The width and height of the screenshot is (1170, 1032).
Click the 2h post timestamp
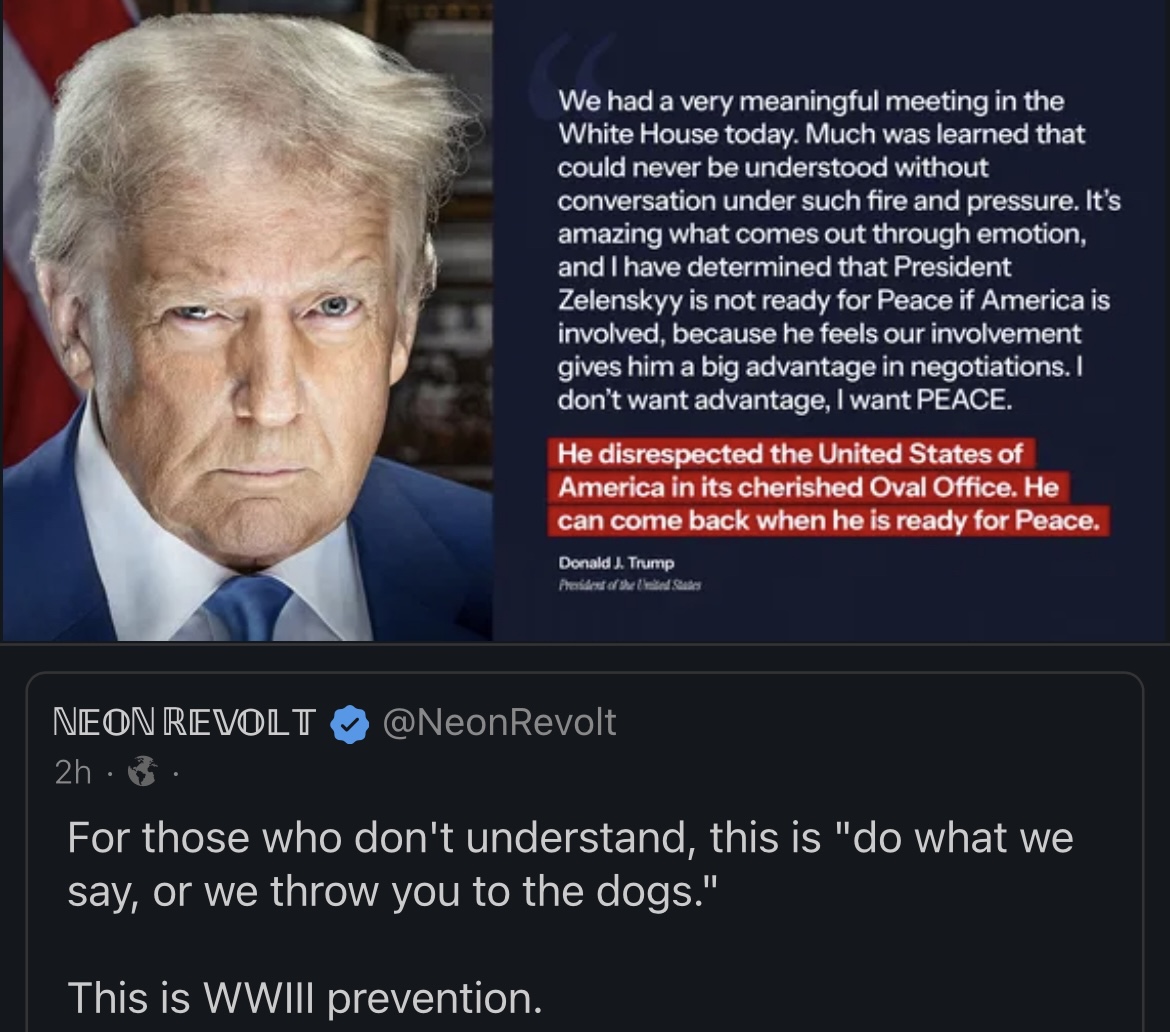pos(72,773)
